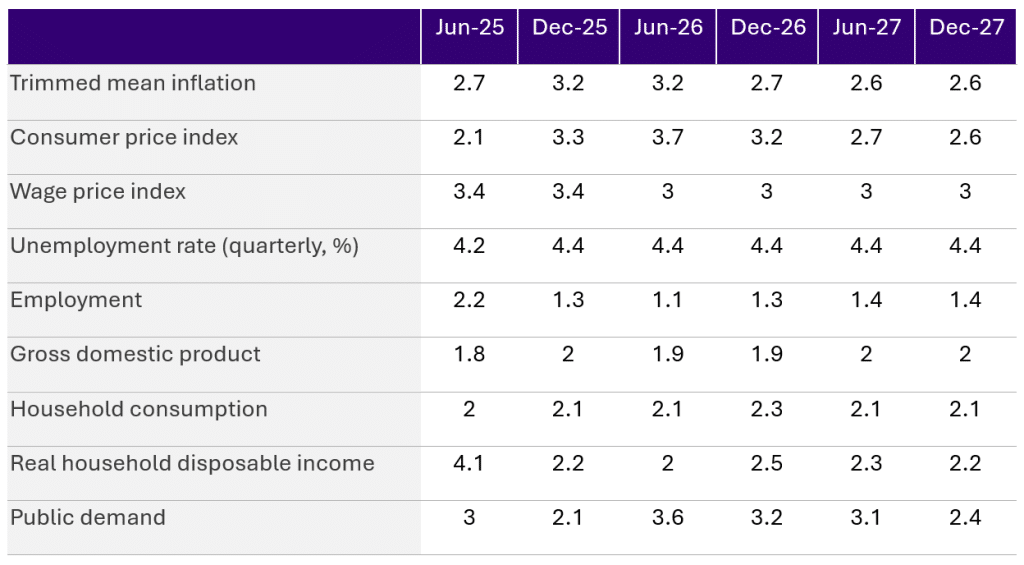Select the Consumer price index row label
Viewport: 1024px width, 565px height.
124,137
